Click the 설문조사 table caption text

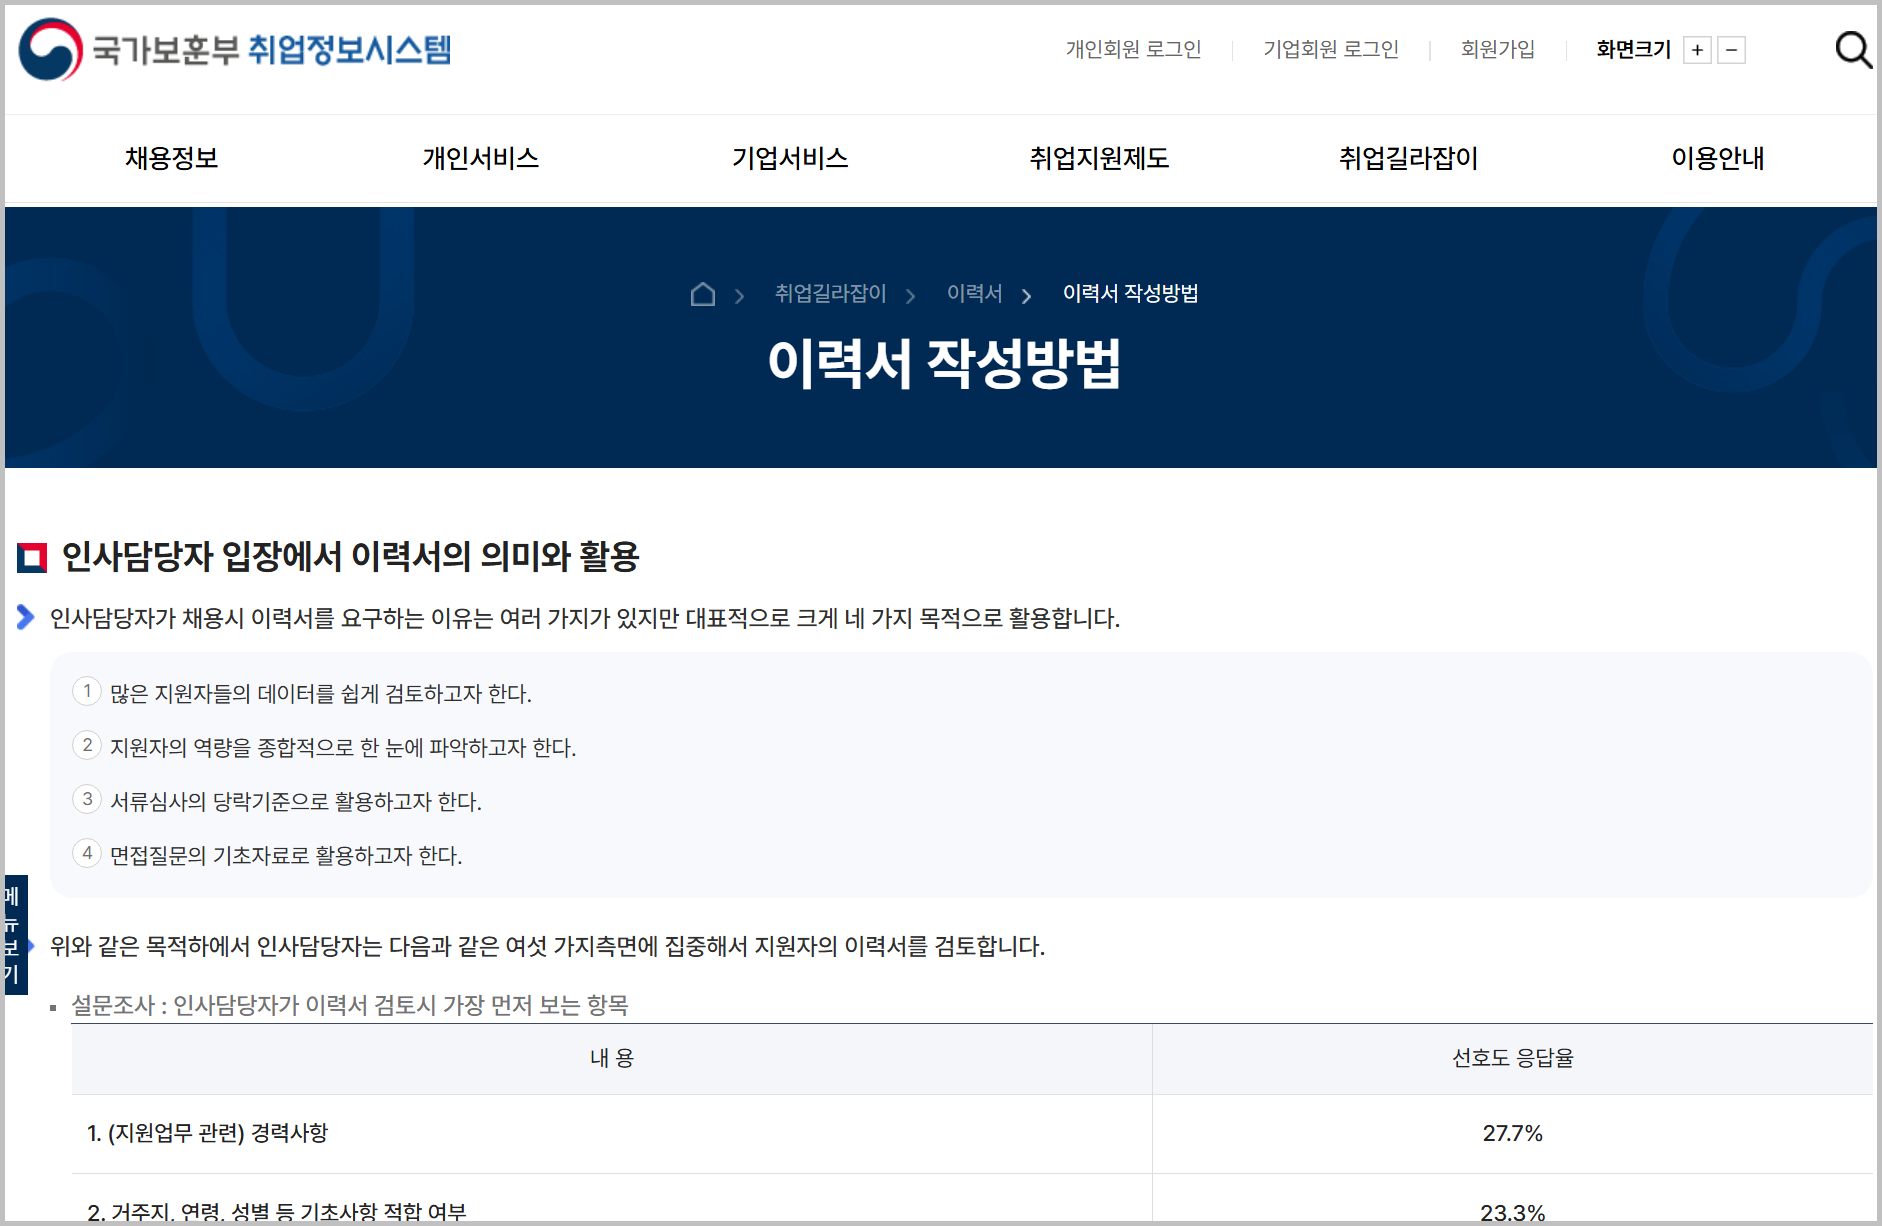[350, 1005]
